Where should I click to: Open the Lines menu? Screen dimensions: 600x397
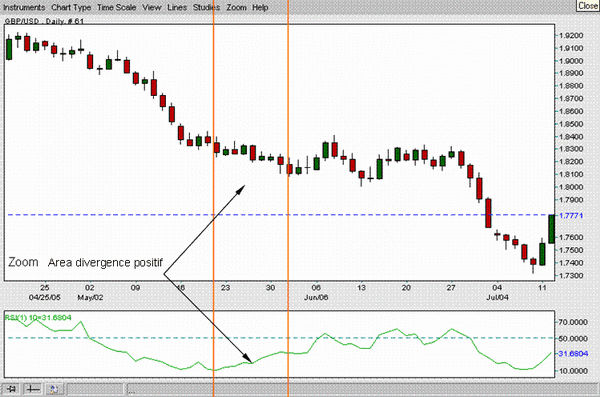[x=177, y=7]
